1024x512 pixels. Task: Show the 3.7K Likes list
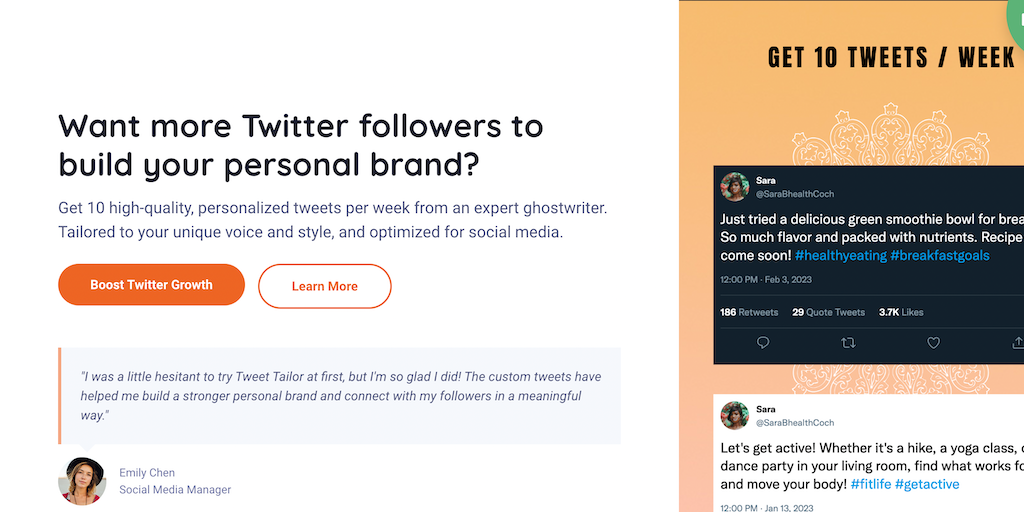[901, 312]
